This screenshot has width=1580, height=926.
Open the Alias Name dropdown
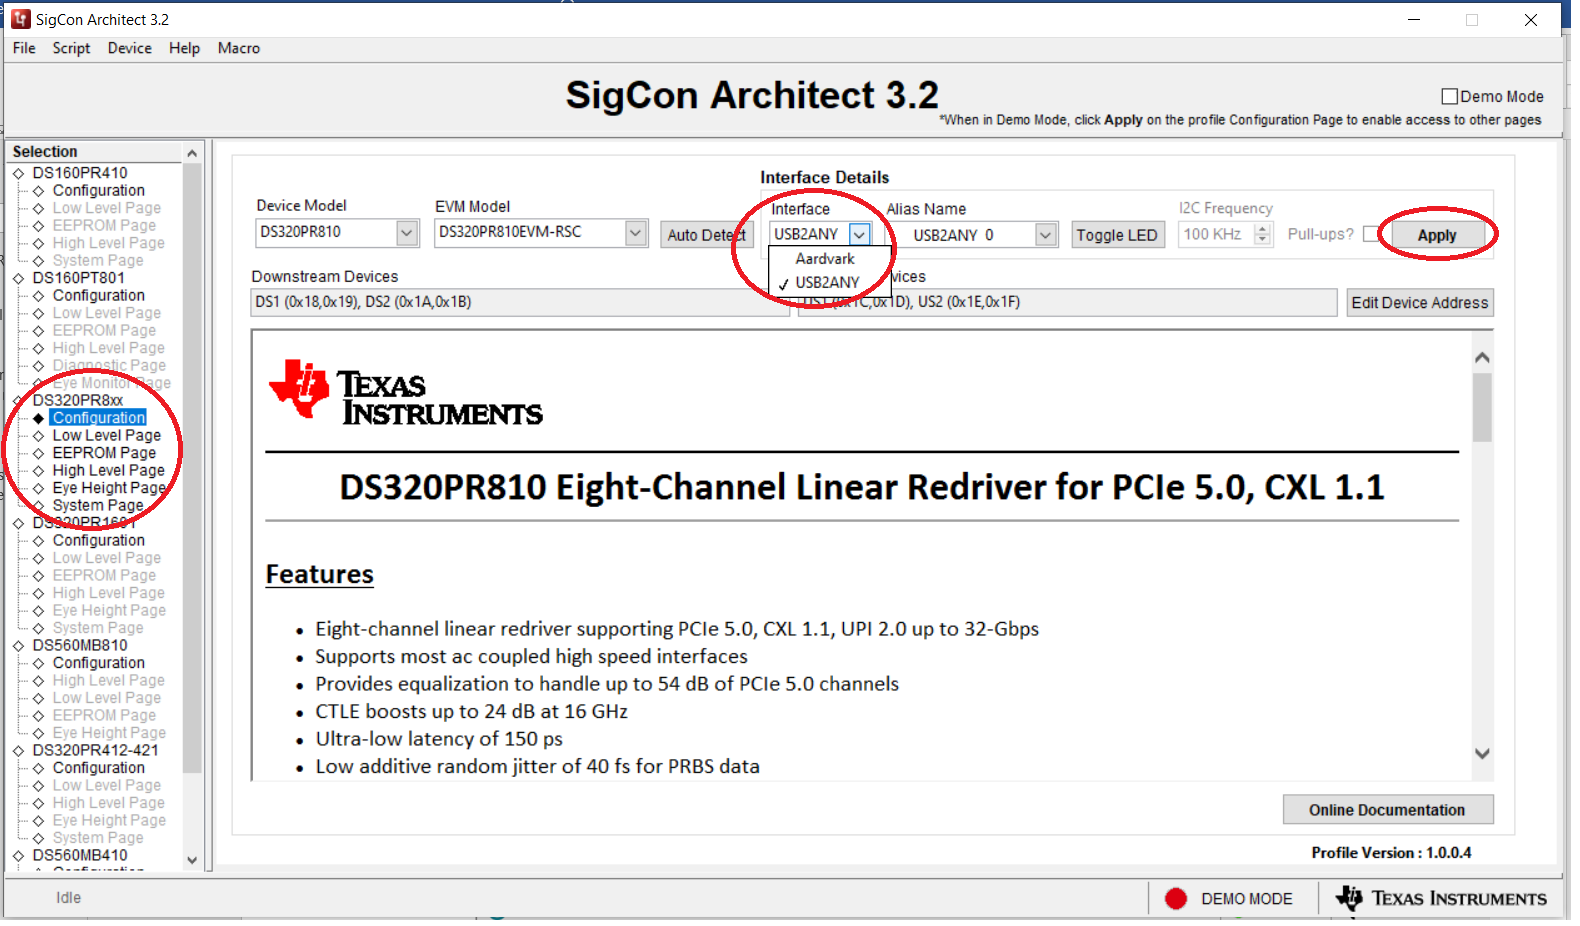(1045, 235)
